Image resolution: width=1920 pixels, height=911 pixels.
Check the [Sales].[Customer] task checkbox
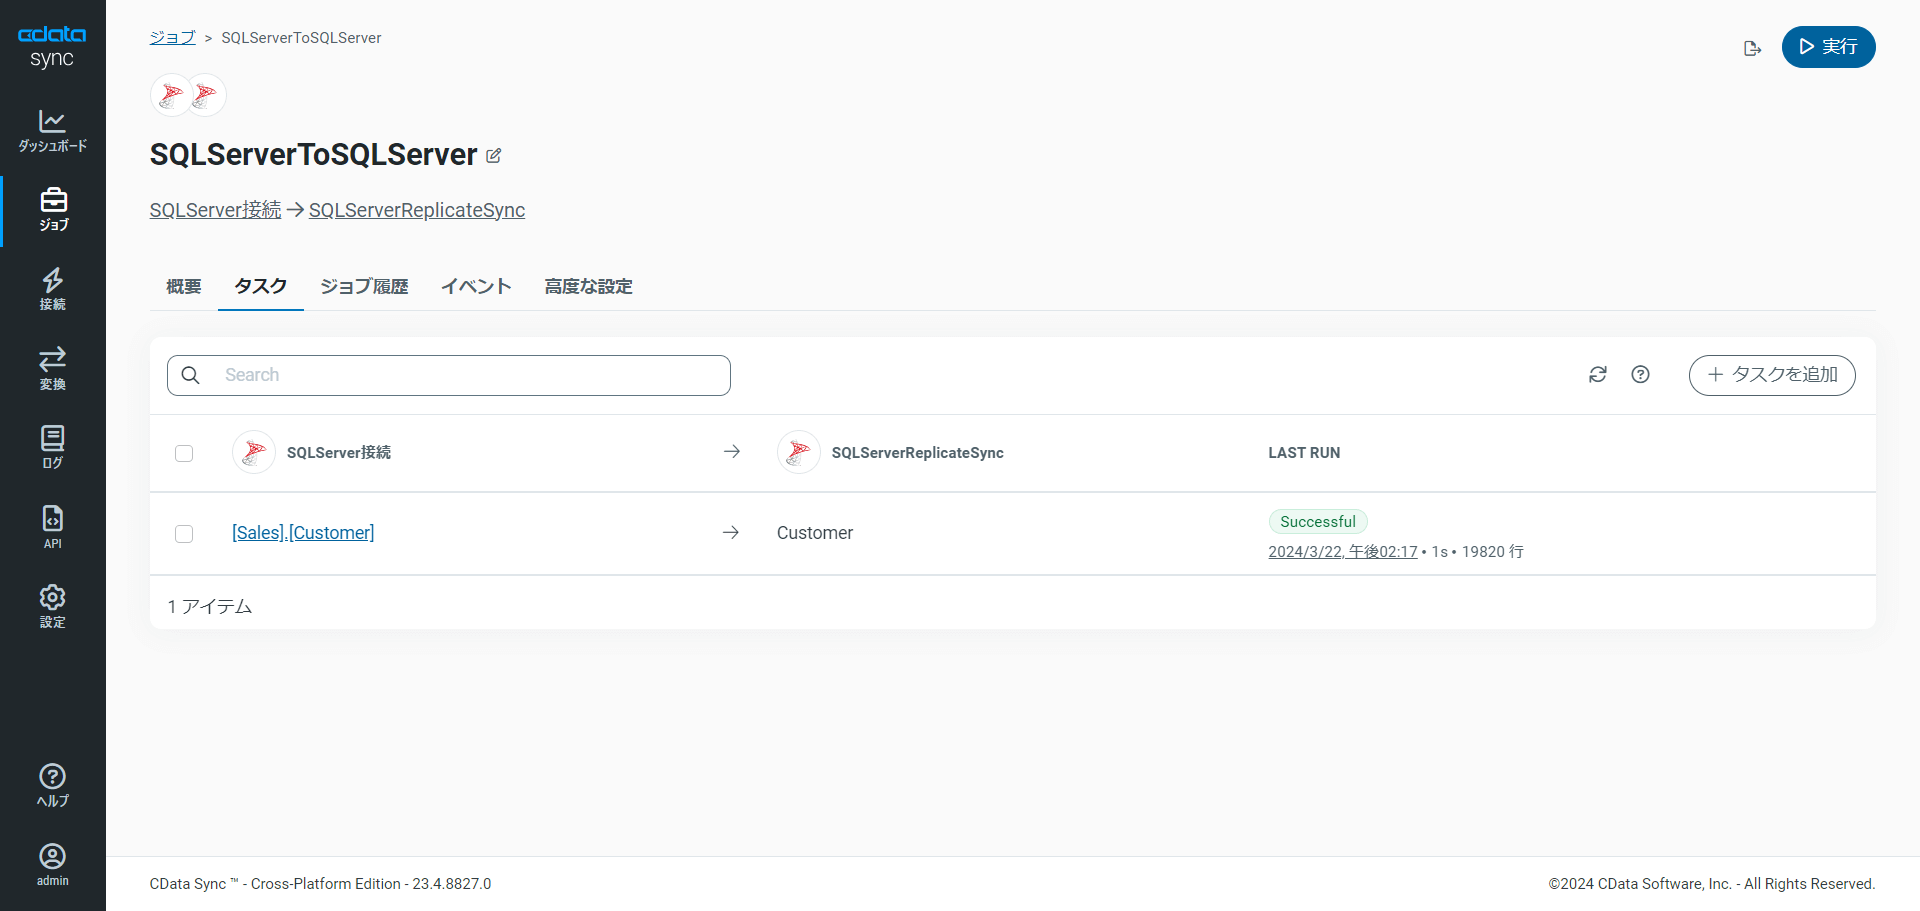point(184,533)
